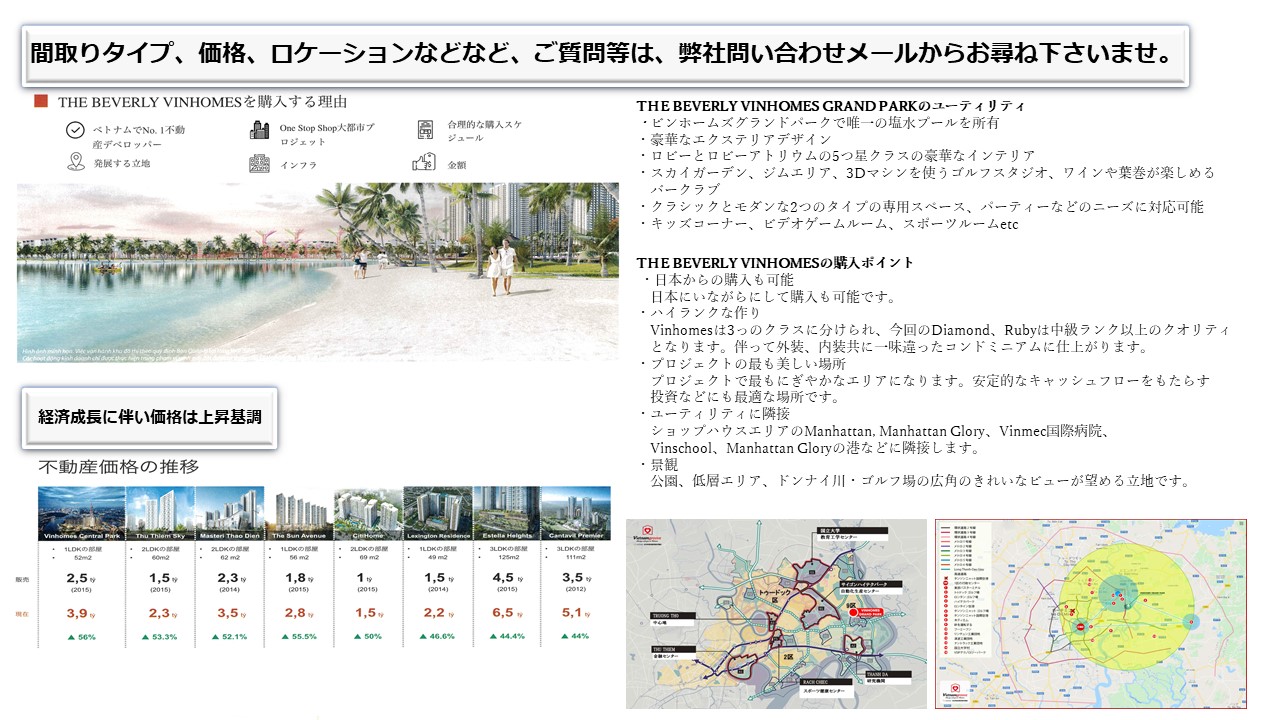The width and height of the screenshot is (1280, 720).
Task: Click the skyscraper icon beside One Stop Shop
Action: [260, 130]
